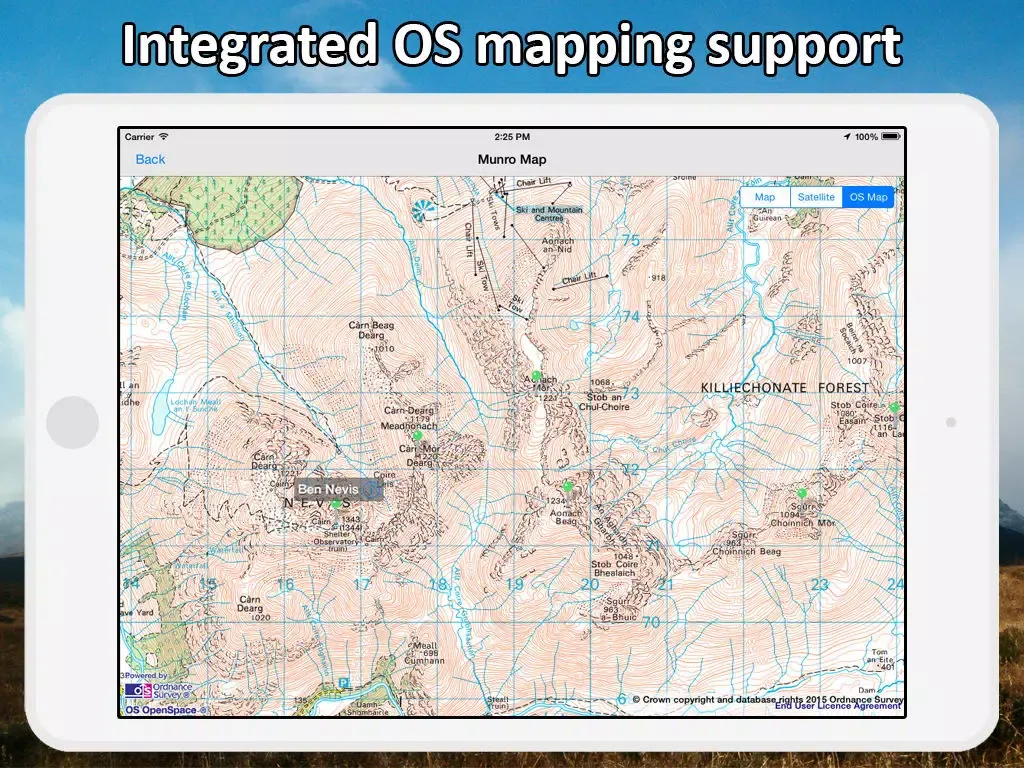Viewport: 1024px width, 768px height.
Task: Click grid number 16 on the map
Action: 285,584
